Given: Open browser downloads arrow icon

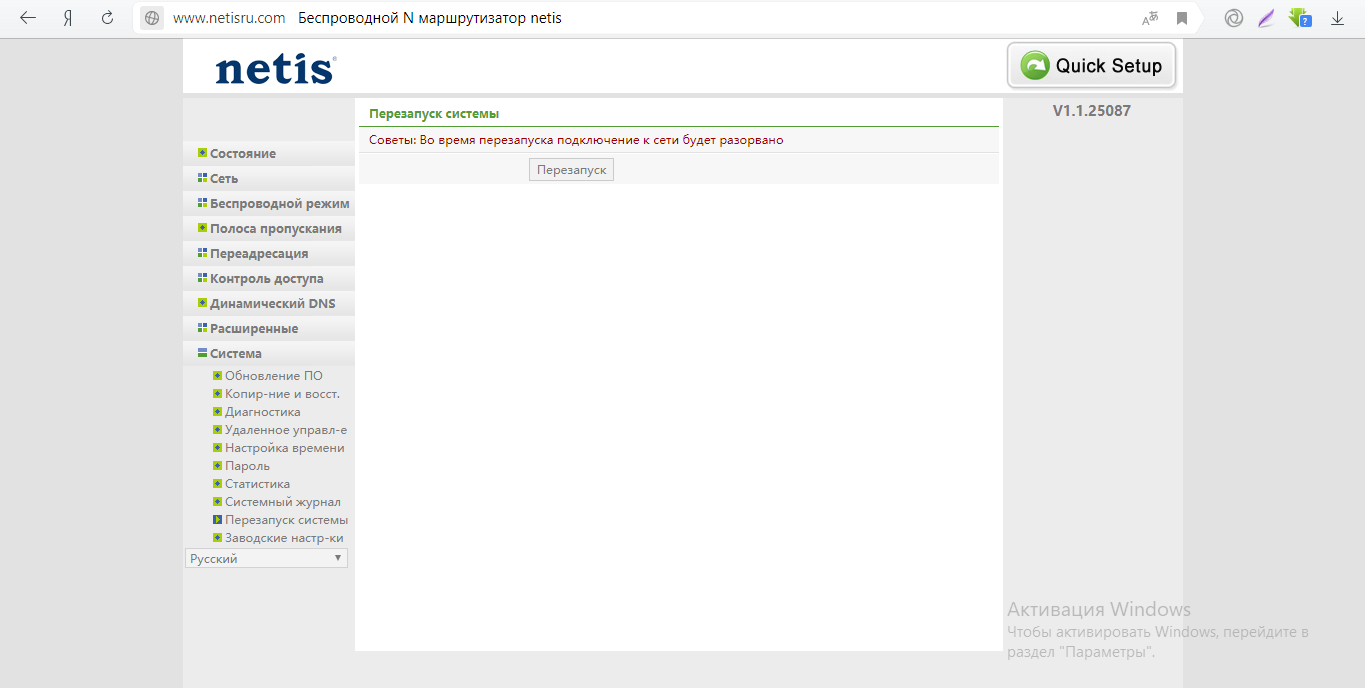Looking at the screenshot, I should [1337, 18].
